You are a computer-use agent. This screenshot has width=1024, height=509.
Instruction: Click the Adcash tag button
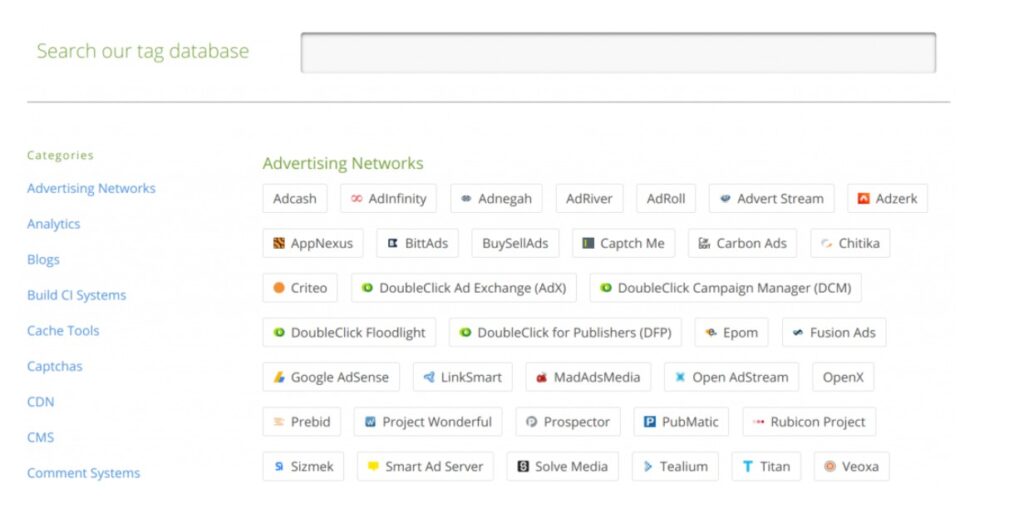point(295,199)
